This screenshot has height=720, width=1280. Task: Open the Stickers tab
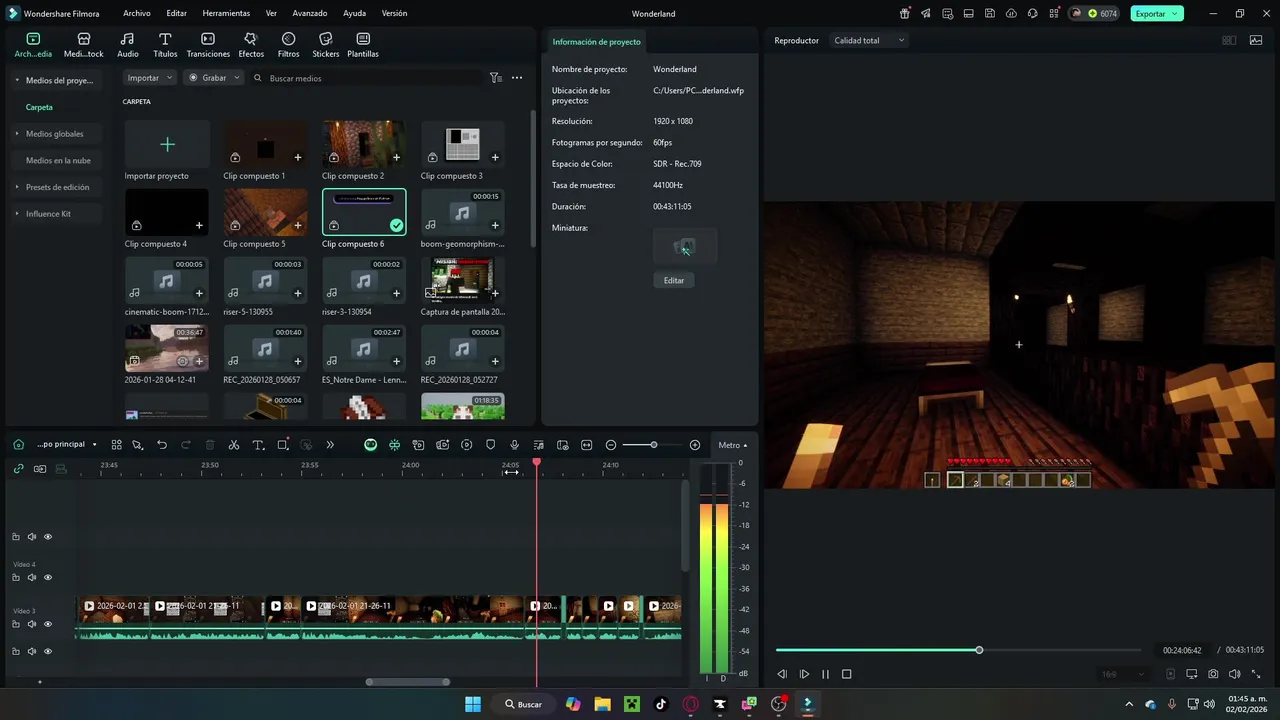326,45
